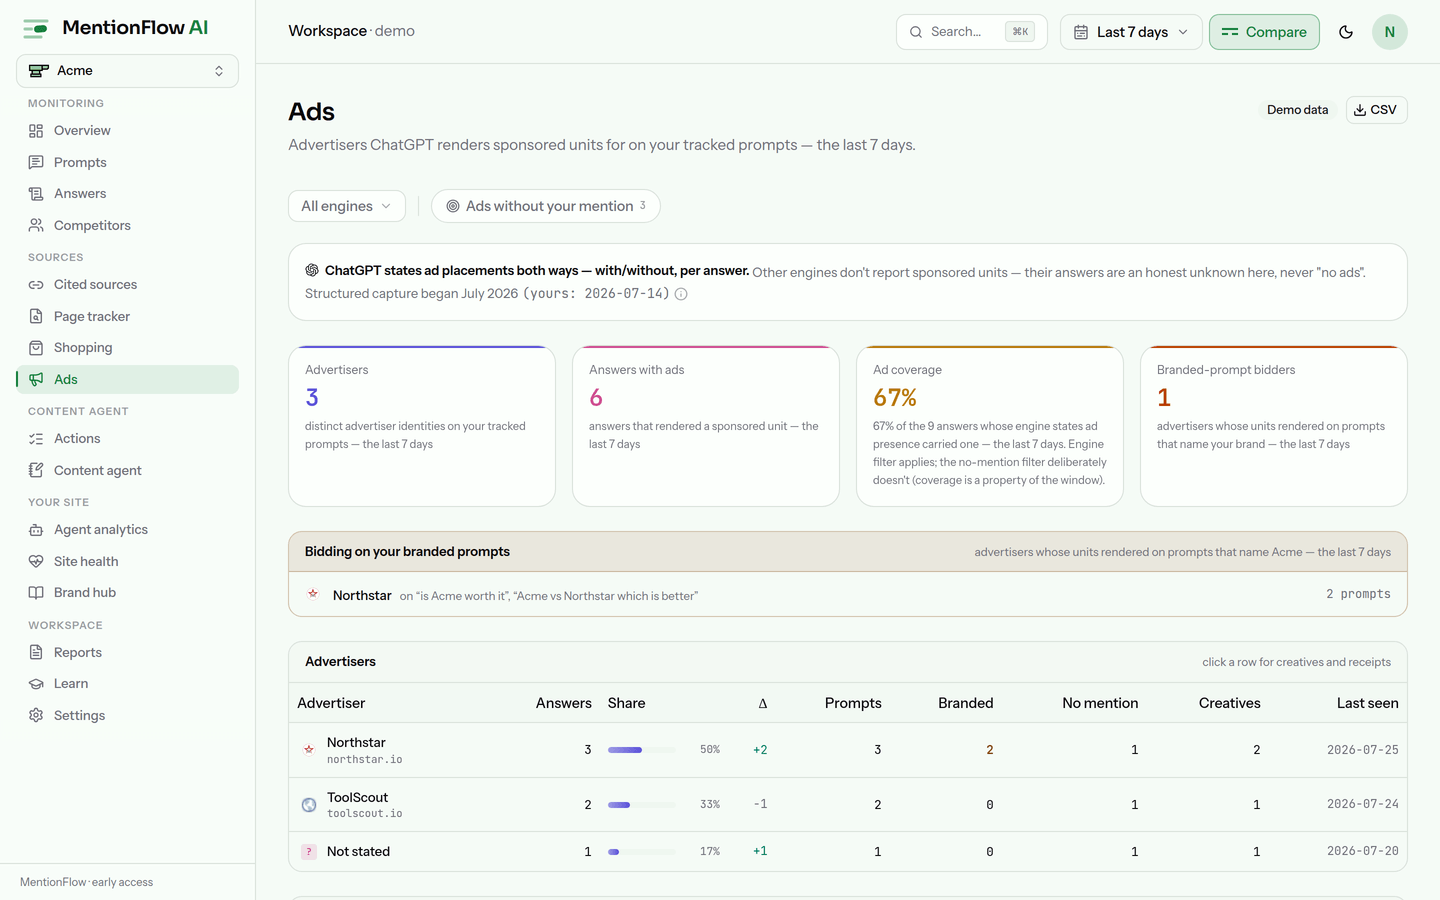
Task: Navigate to Cited sources
Action: click(x=127, y=285)
